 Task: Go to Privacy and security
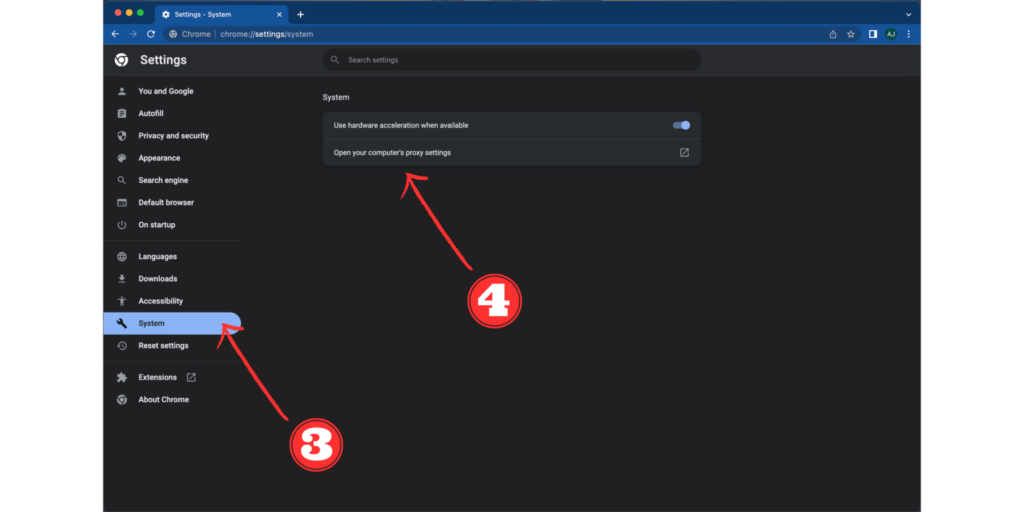pyautogui.click(x=172, y=136)
